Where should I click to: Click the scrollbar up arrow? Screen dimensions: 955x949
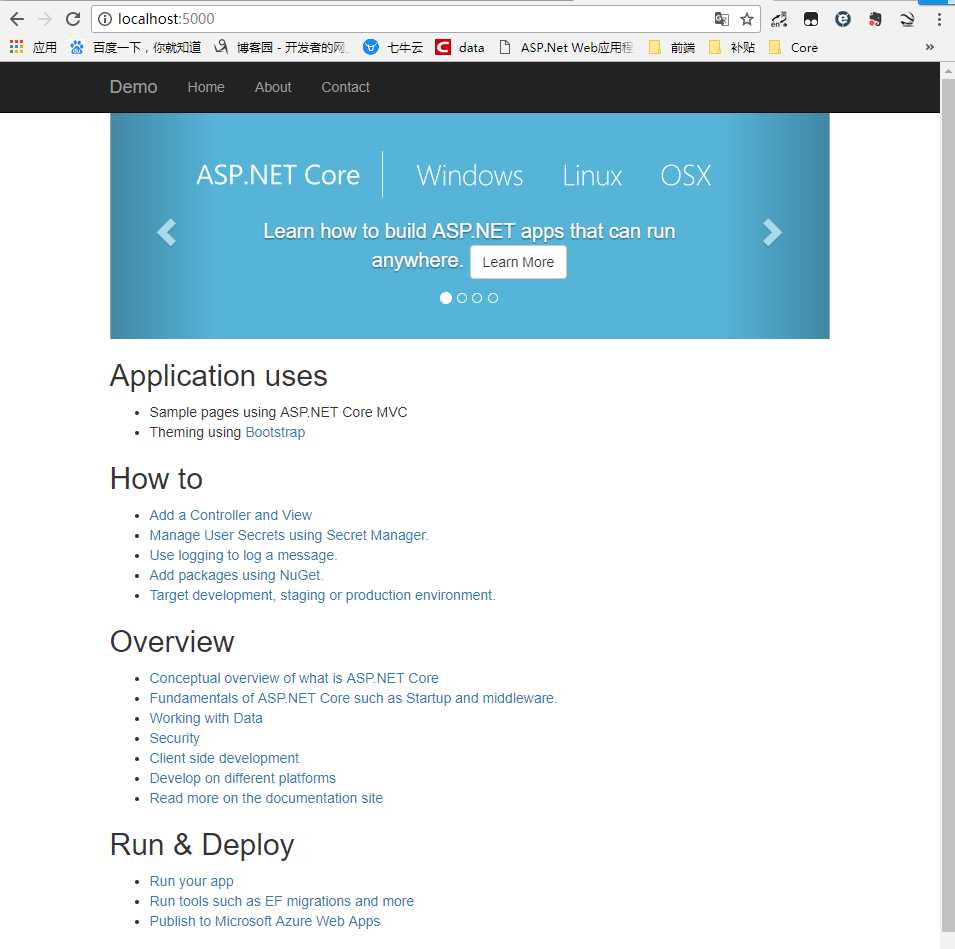point(948,70)
